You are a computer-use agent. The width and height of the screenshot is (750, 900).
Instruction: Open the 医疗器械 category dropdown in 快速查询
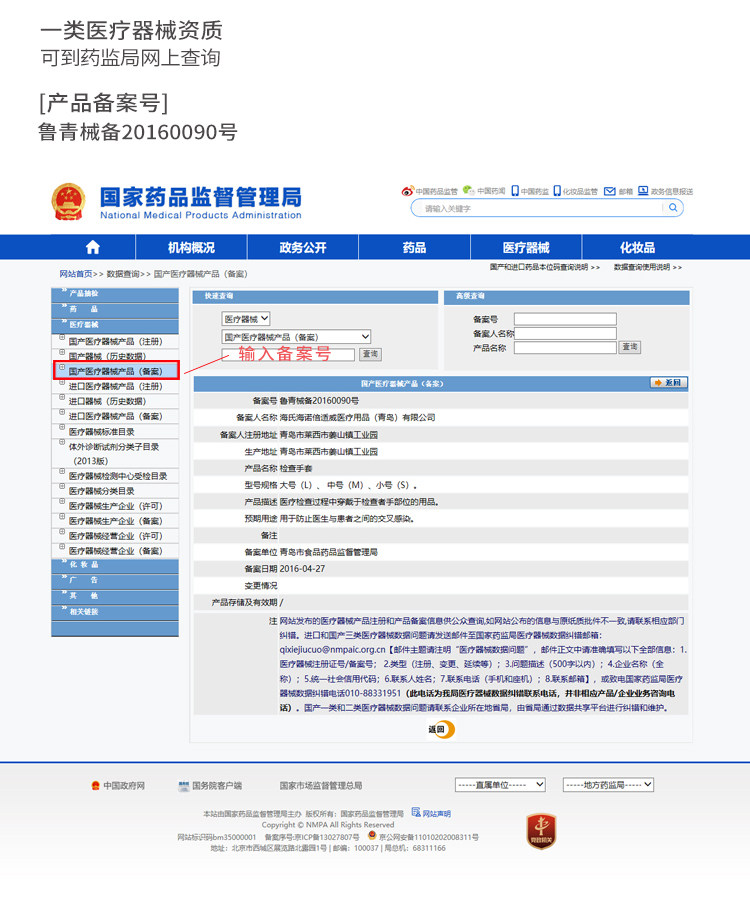(x=246, y=319)
